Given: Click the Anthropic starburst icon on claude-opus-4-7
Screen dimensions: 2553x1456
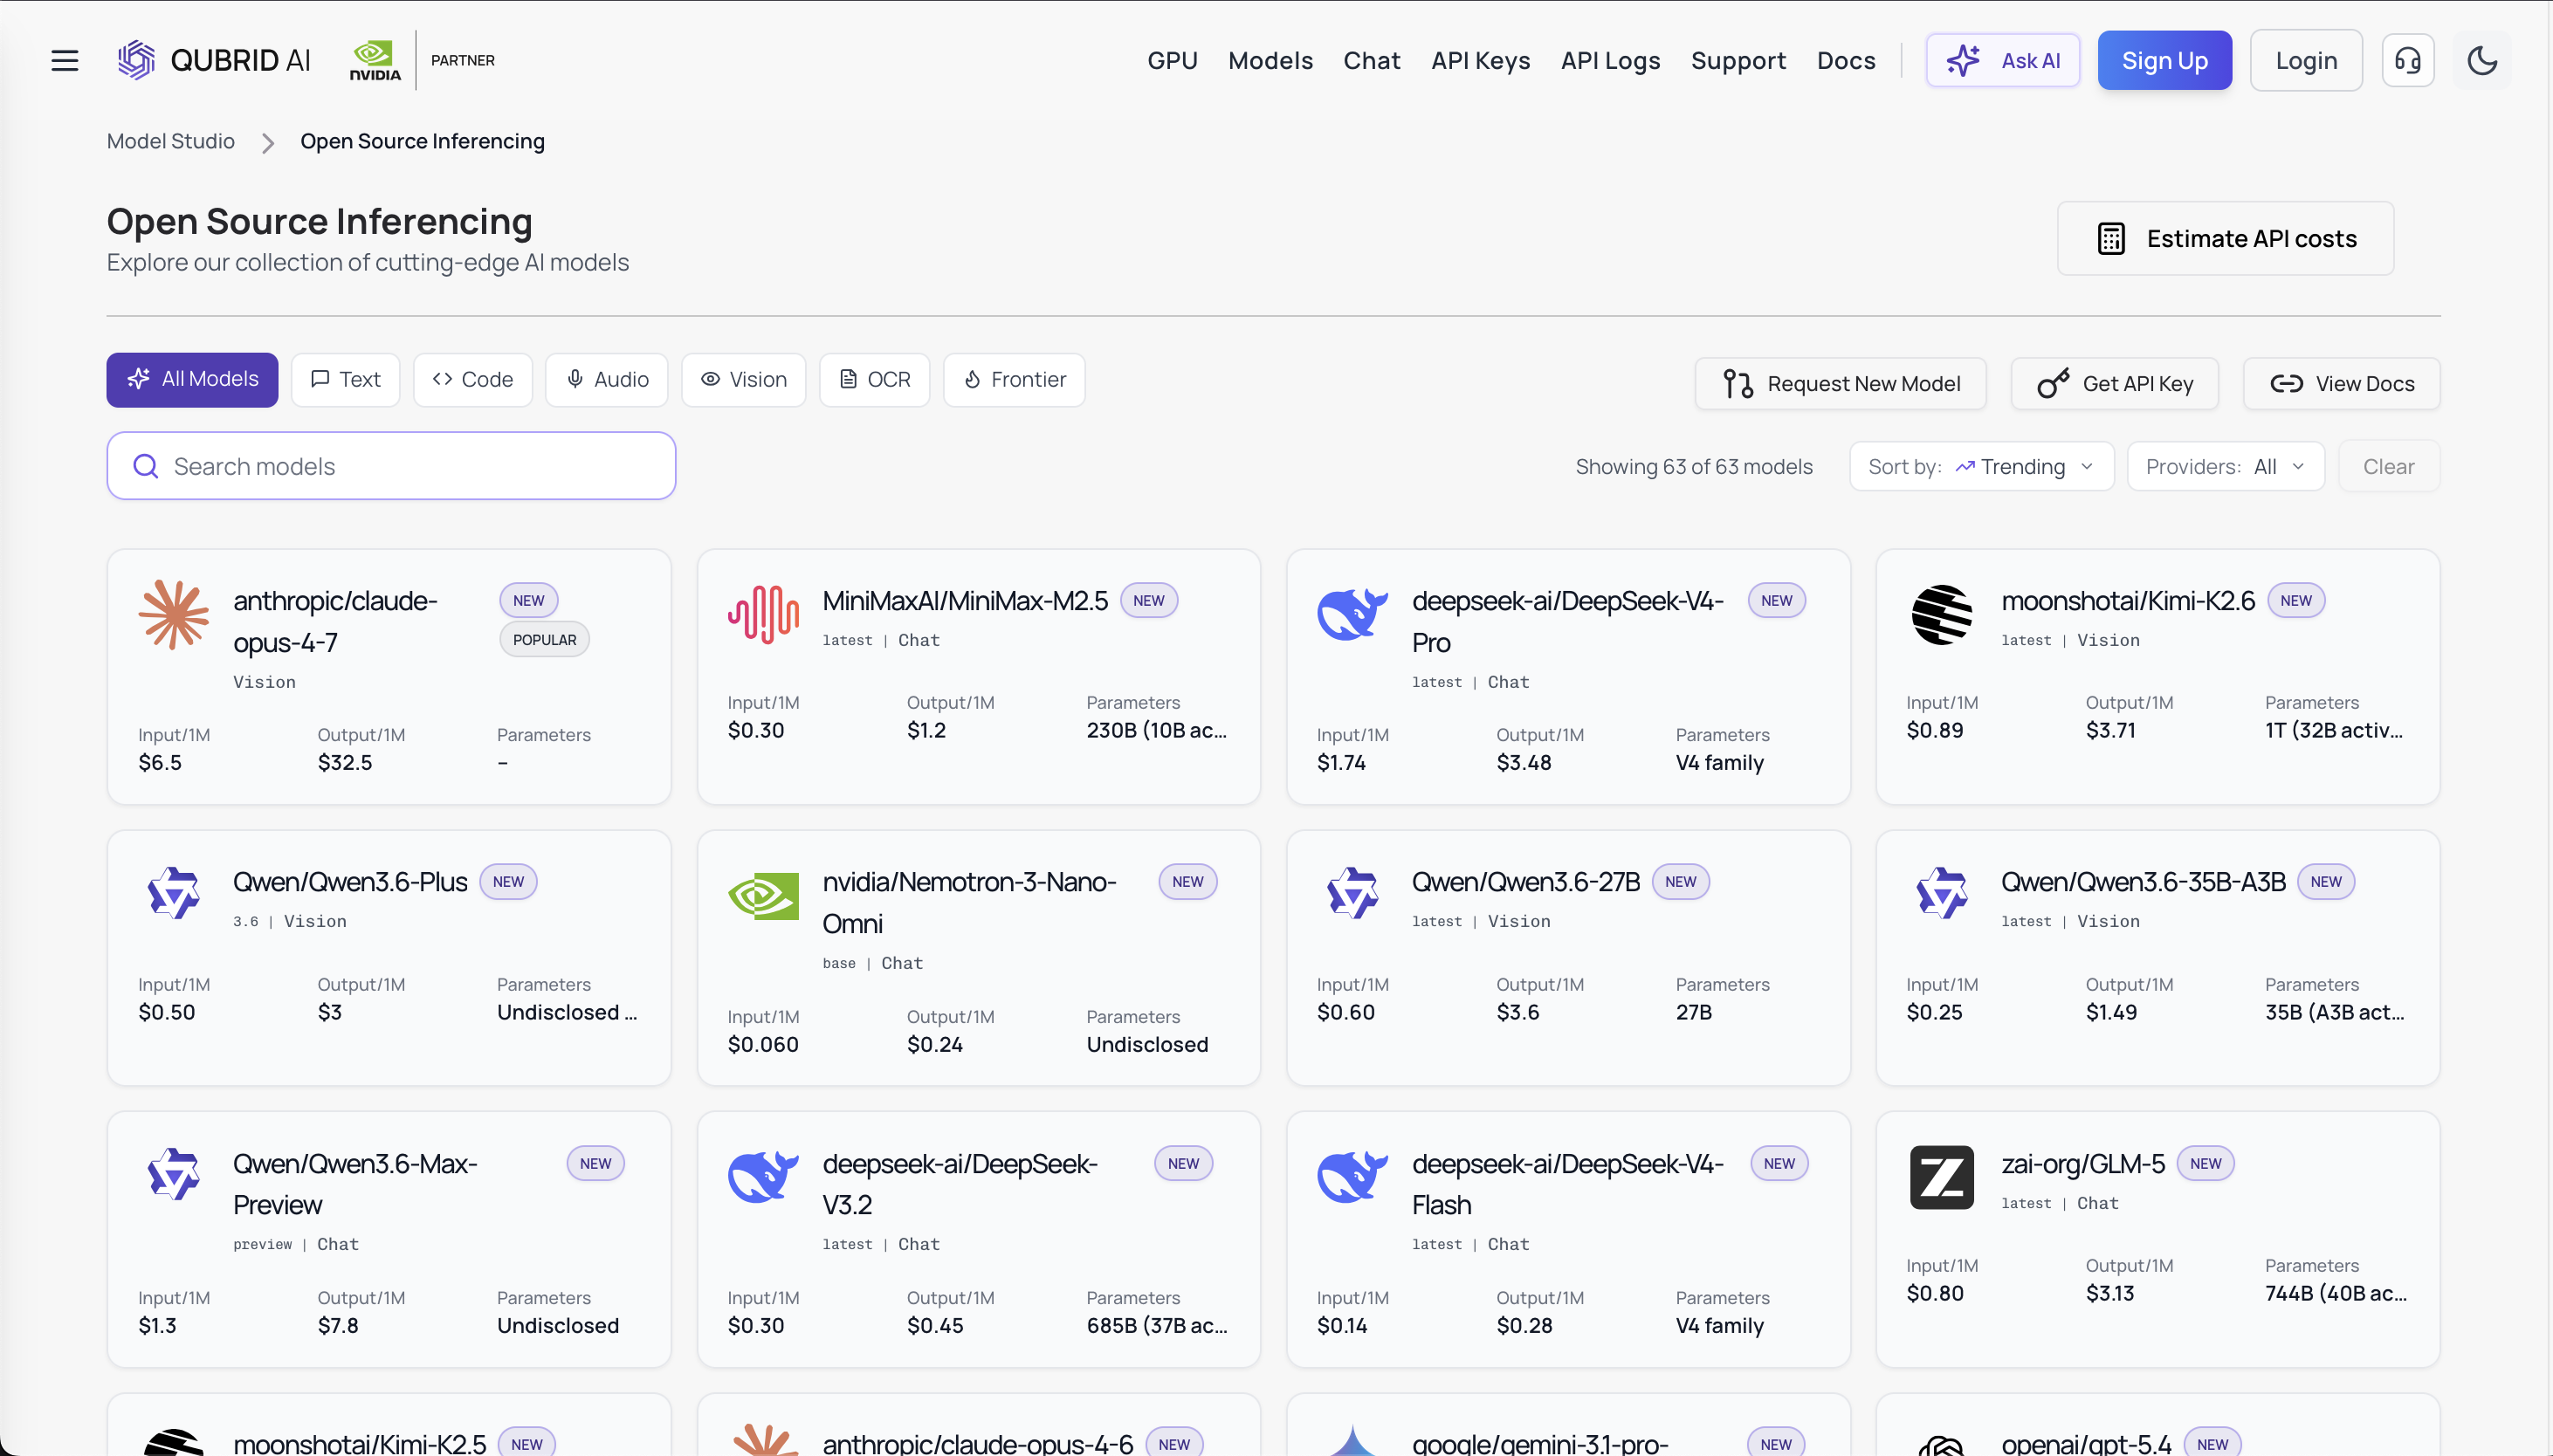Looking at the screenshot, I should pos(174,615).
